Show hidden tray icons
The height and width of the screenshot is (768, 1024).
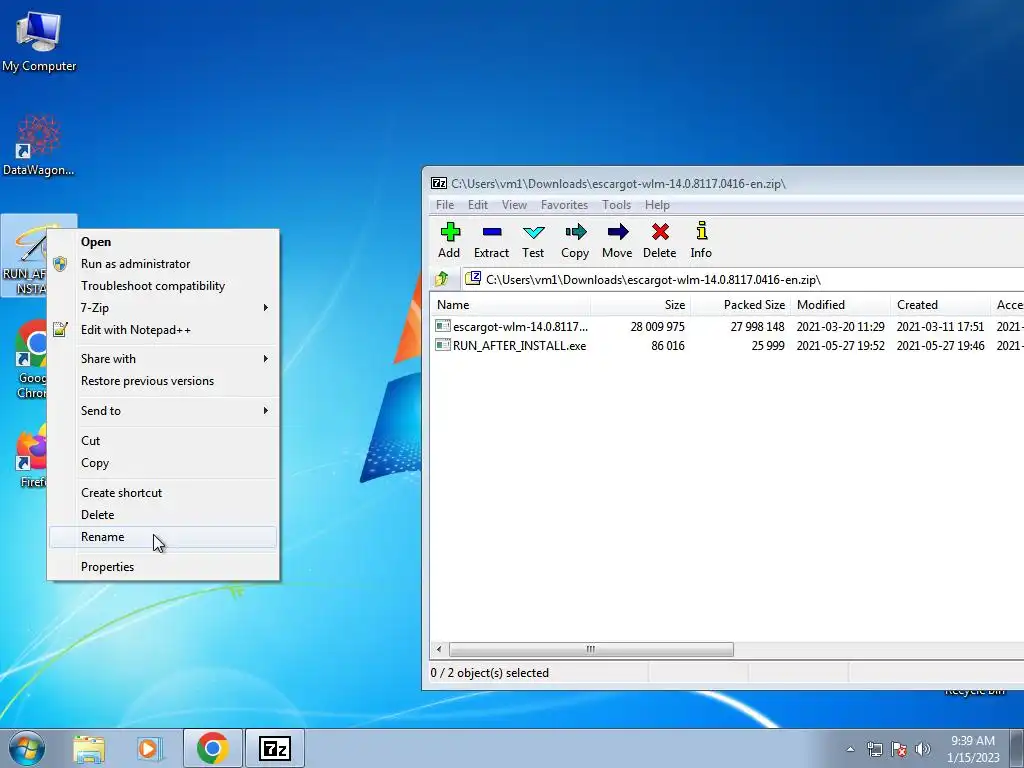pyautogui.click(x=850, y=749)
